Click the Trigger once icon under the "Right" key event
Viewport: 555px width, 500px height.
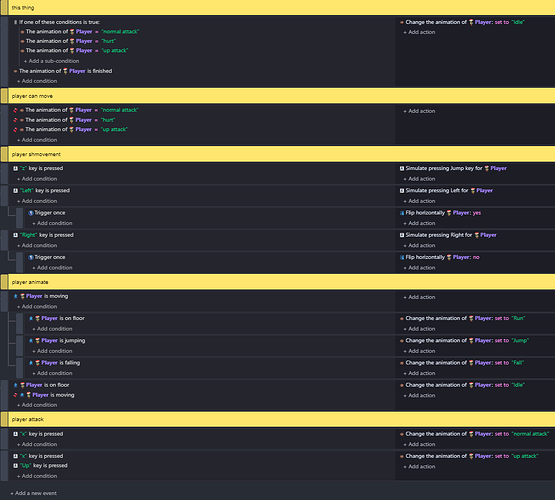(x=31, y=257)
